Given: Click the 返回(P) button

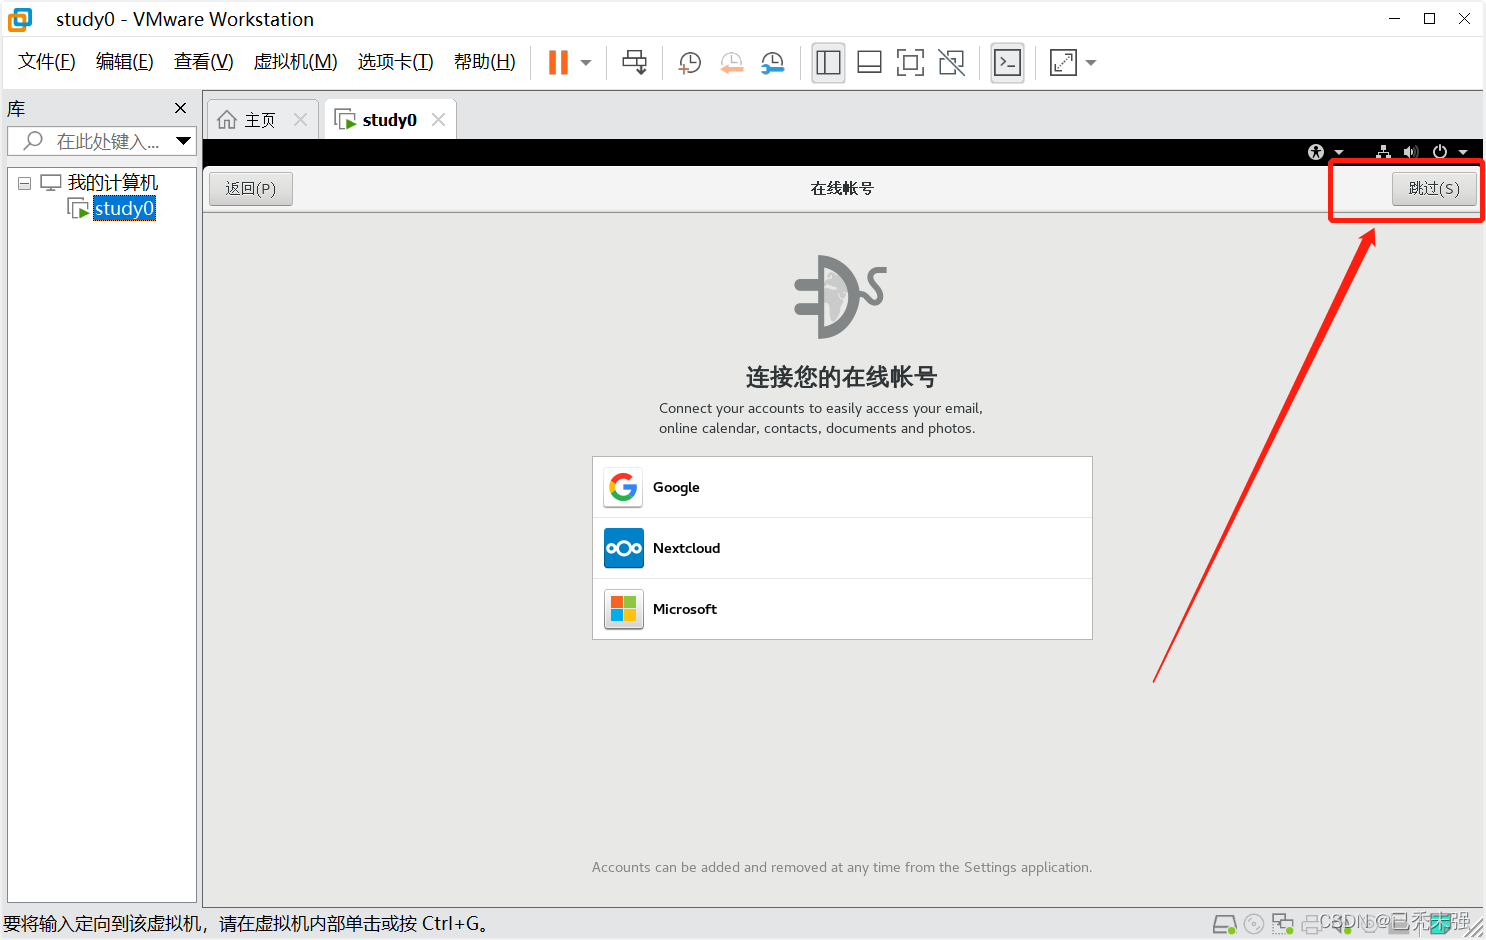Looking at the screenshot, I should [251, 188].
